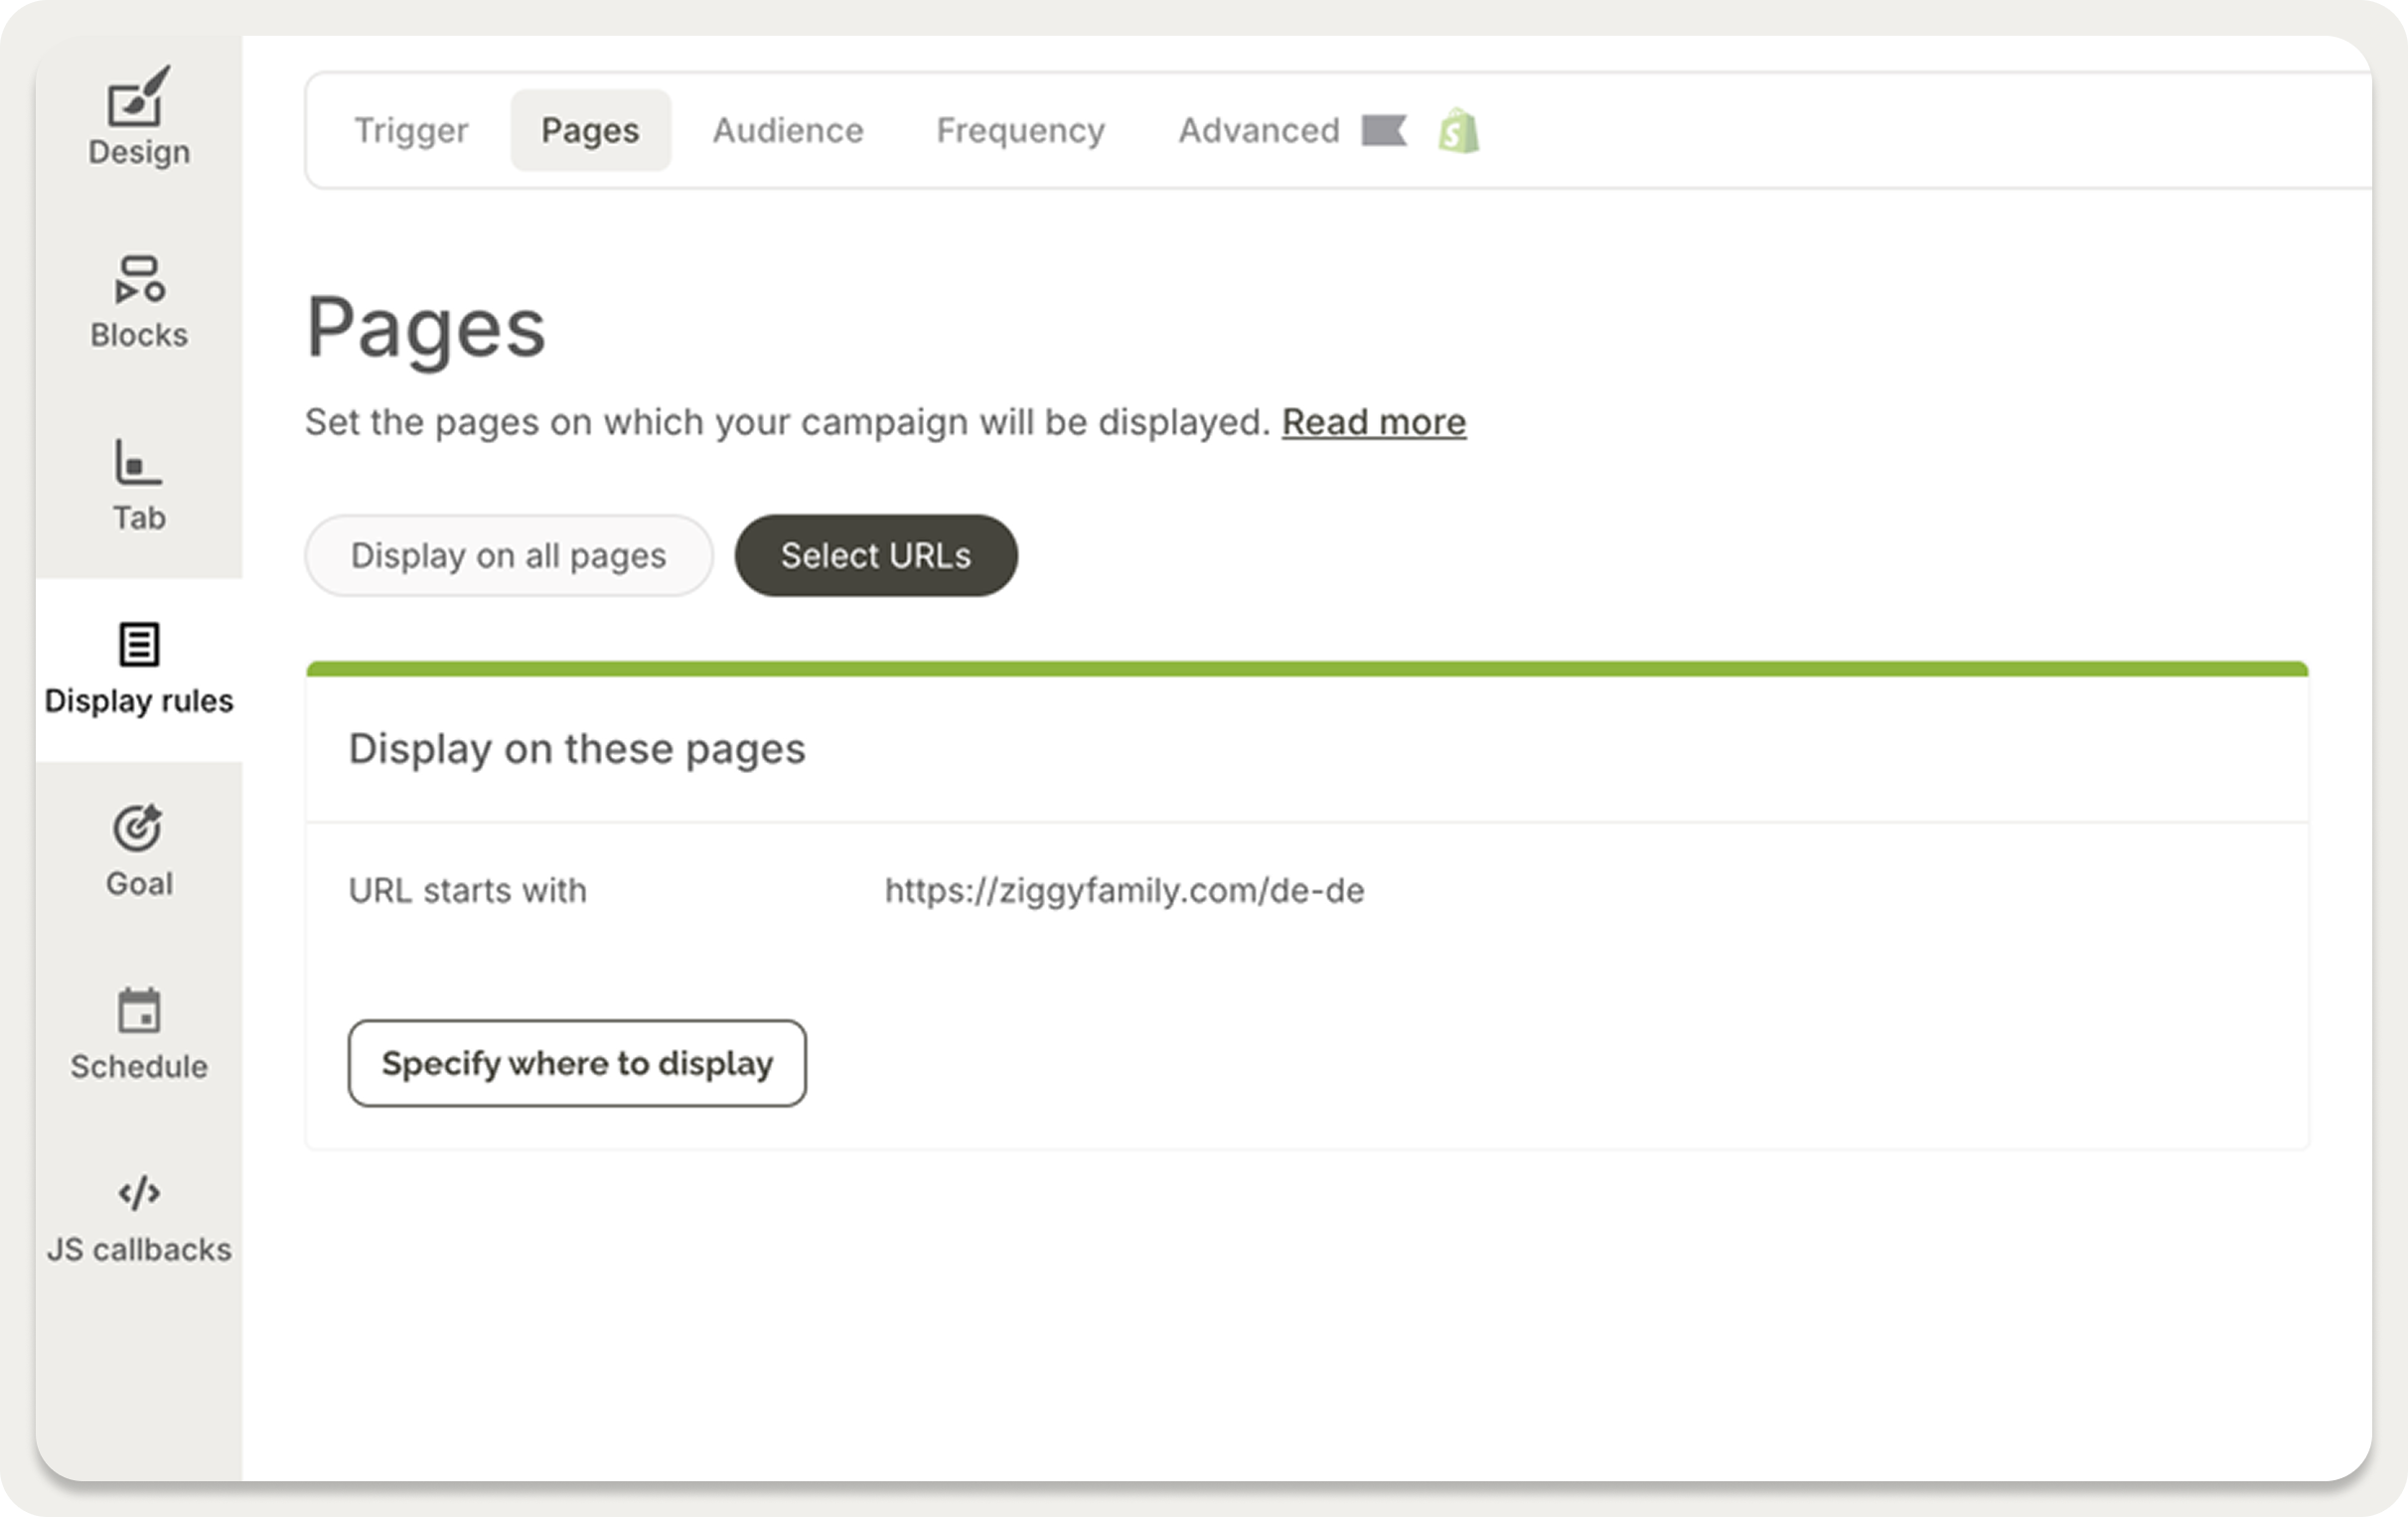Choose the Select URLs option
Viewport: 2408px width, 1517px height.
click(x=875, y=556)
